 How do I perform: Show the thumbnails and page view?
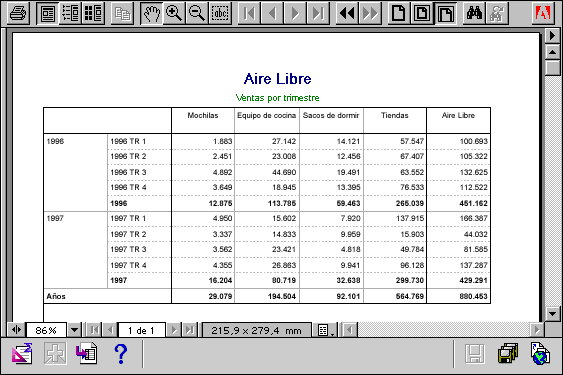pos(93,14)
